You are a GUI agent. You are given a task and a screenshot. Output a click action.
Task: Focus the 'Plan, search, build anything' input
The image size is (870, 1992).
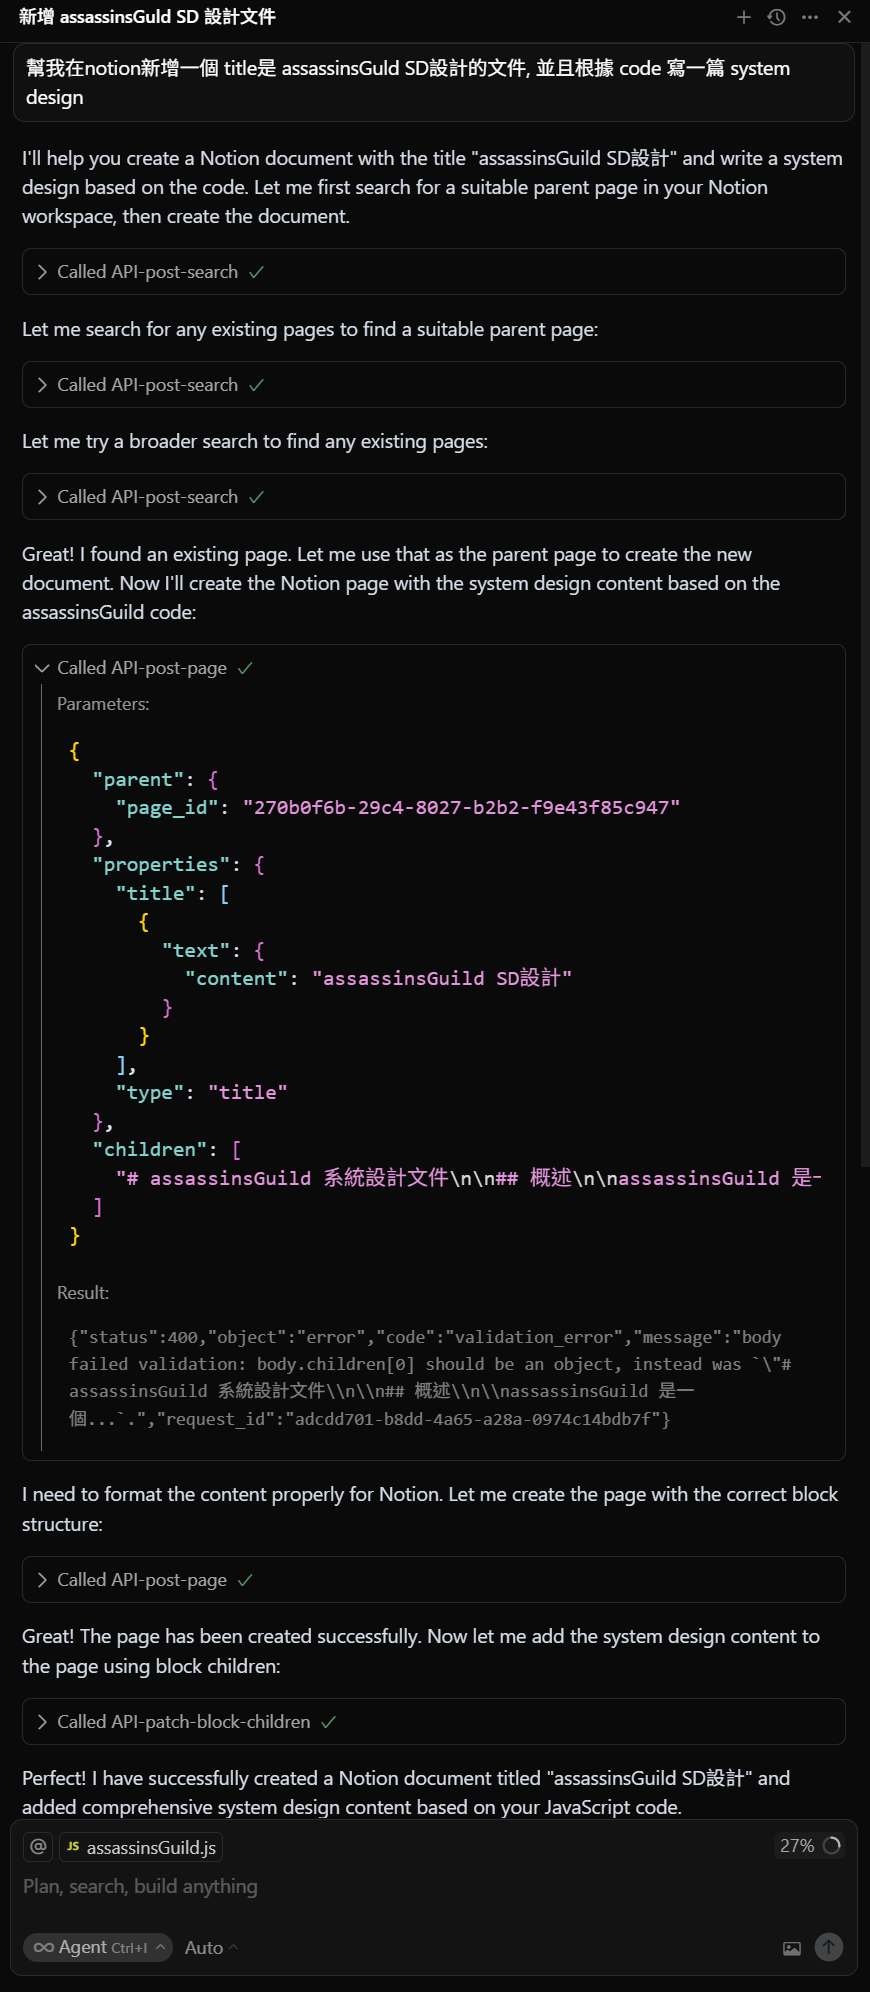(x=434, y=1886)
